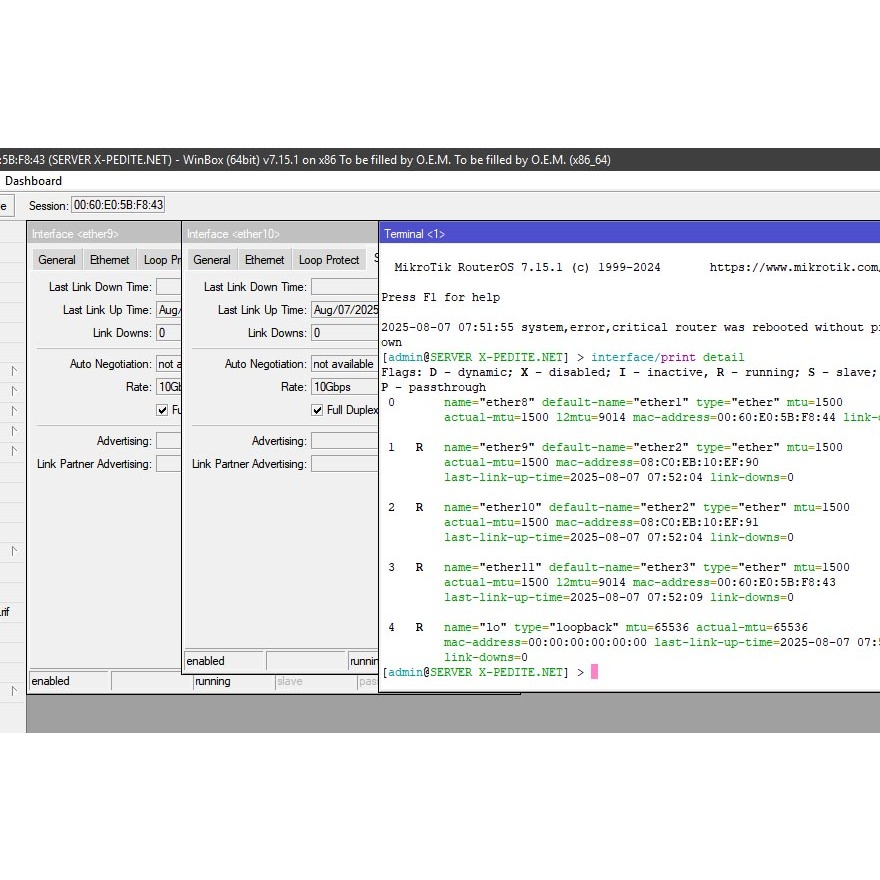Toggle Full Duplex checkbox in ether10 window

pyautogui.click(x=319, y=410)
